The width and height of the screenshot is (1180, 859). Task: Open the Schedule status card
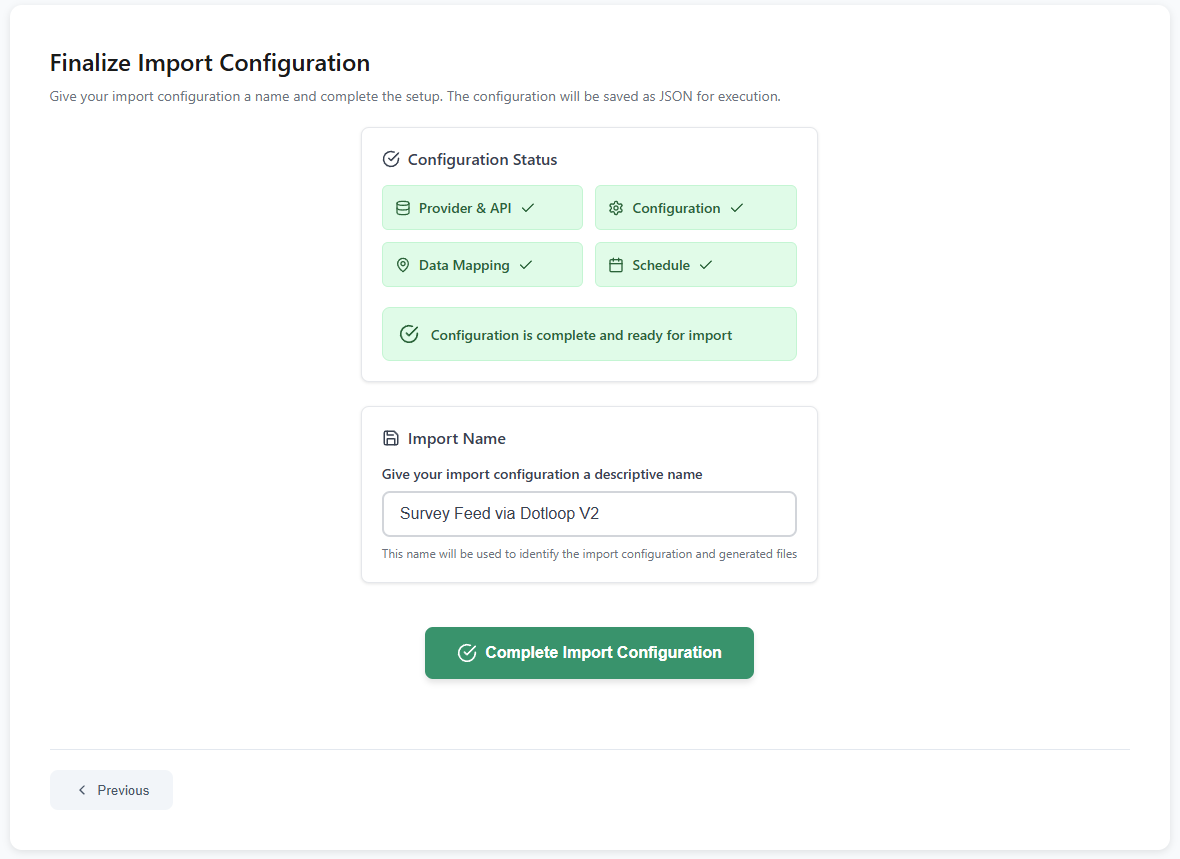point(695,265)
